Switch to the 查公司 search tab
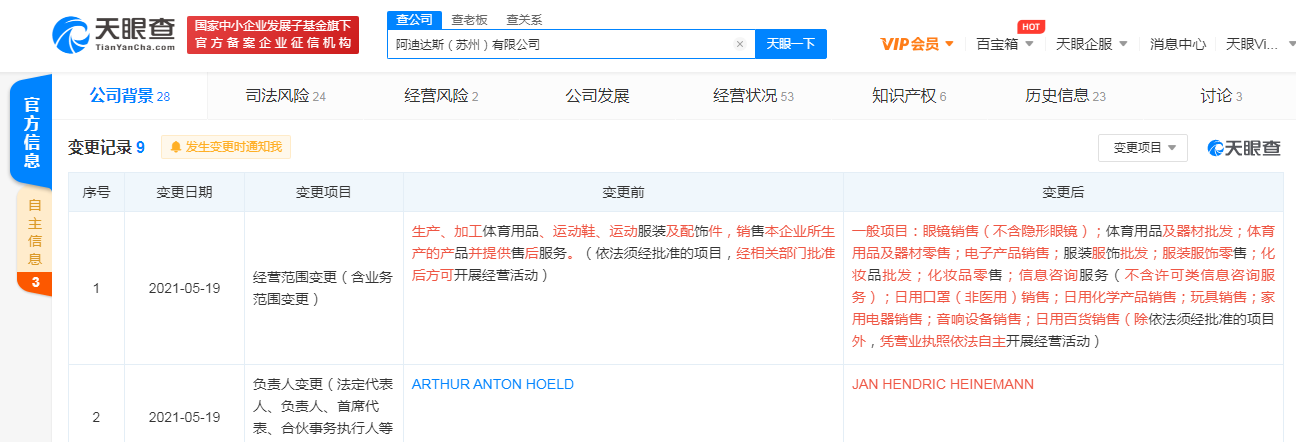The height and width of the screenshot is (442, 1296). pos(413,19)
